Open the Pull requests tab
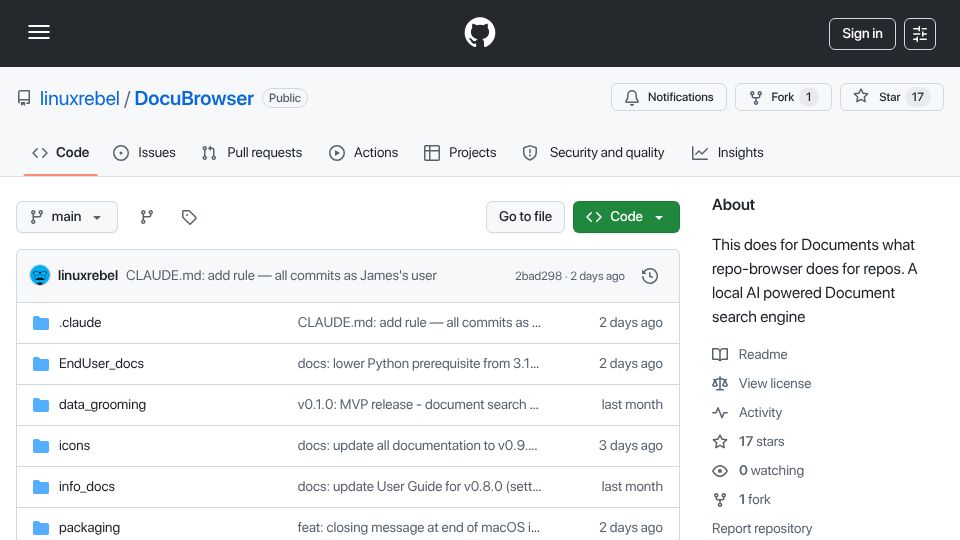The width and height of the screenshot is (960, 540). (252, 153)
